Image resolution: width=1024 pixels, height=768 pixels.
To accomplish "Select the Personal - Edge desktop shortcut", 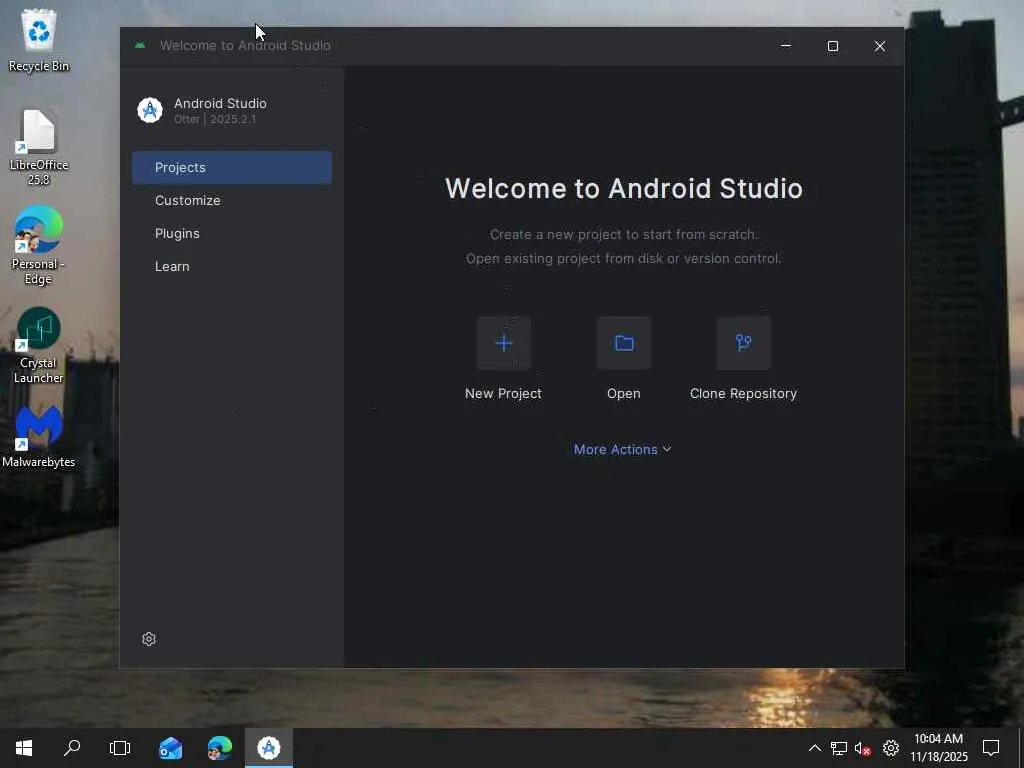I will [x=39, y=246].
